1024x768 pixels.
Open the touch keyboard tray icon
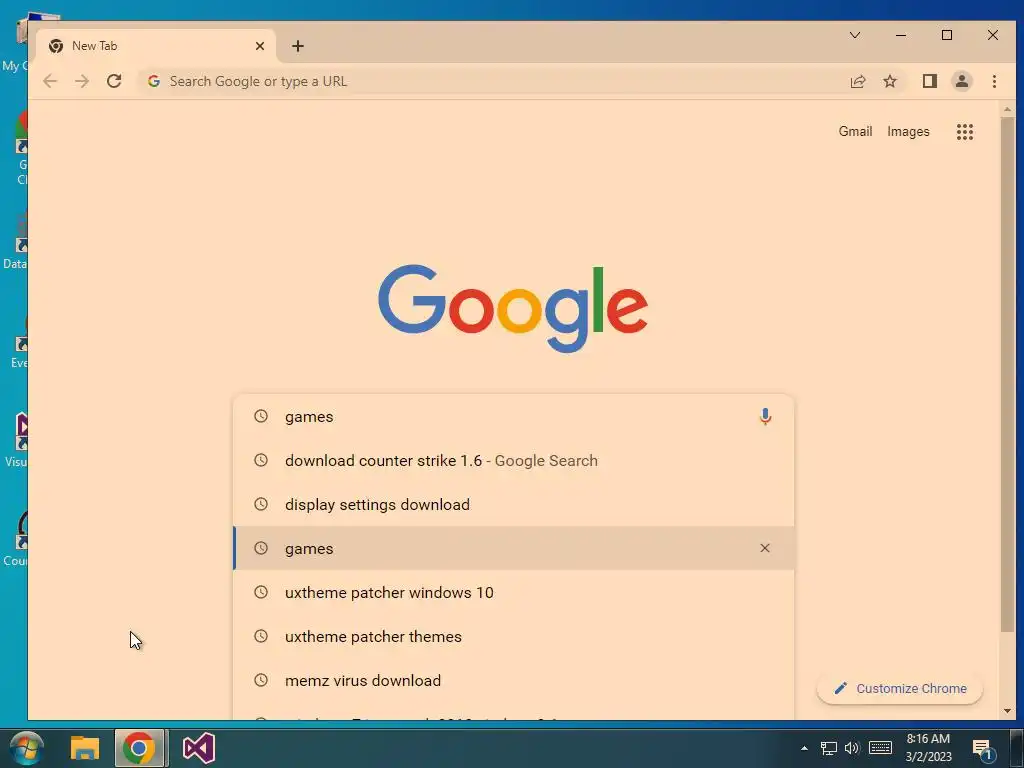point(880,748)
